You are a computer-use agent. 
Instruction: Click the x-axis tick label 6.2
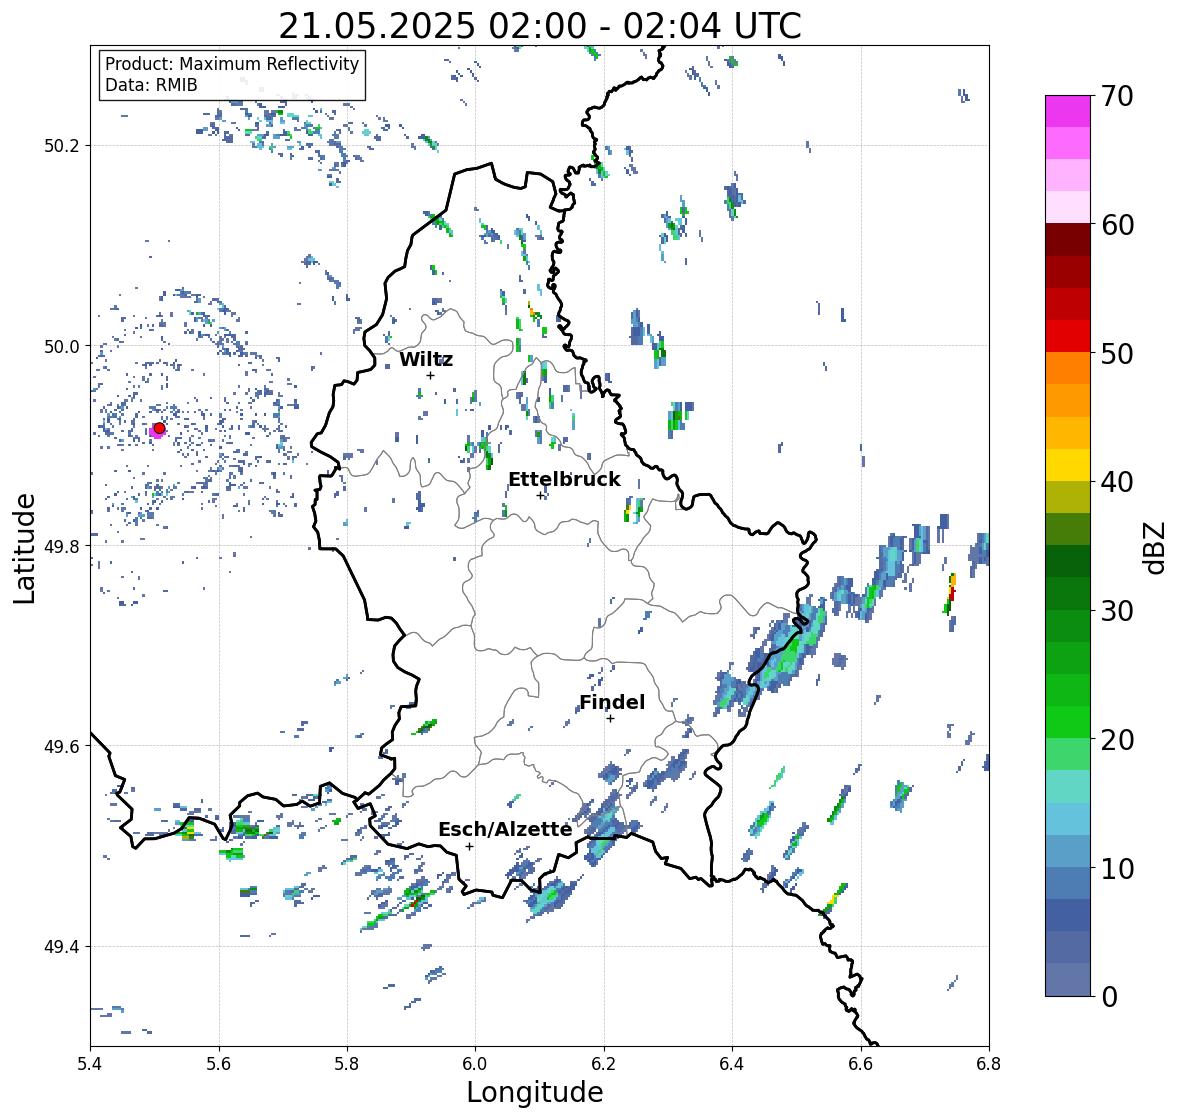click(604, 1063)
